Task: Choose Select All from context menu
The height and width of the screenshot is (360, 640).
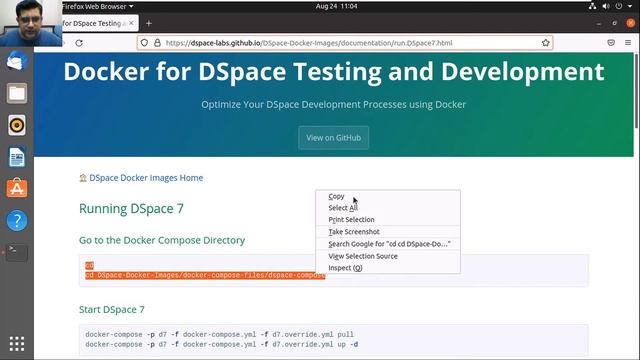Action: coord(388,208)
